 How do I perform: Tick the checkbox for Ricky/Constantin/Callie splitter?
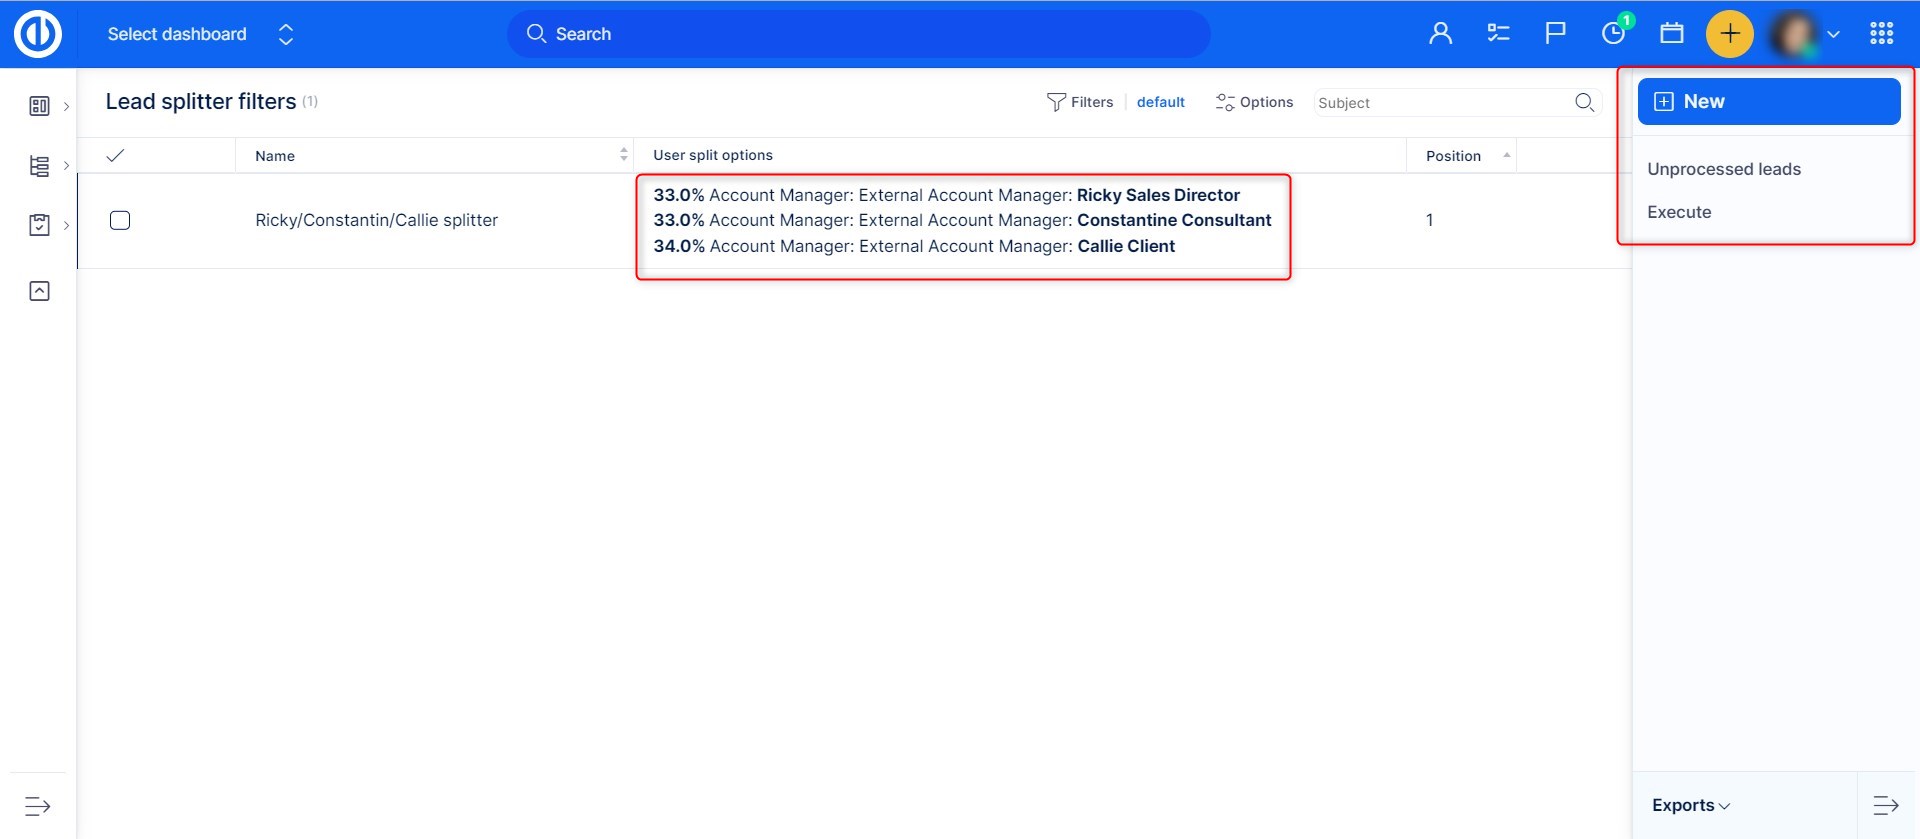click(x=120, y=220)
